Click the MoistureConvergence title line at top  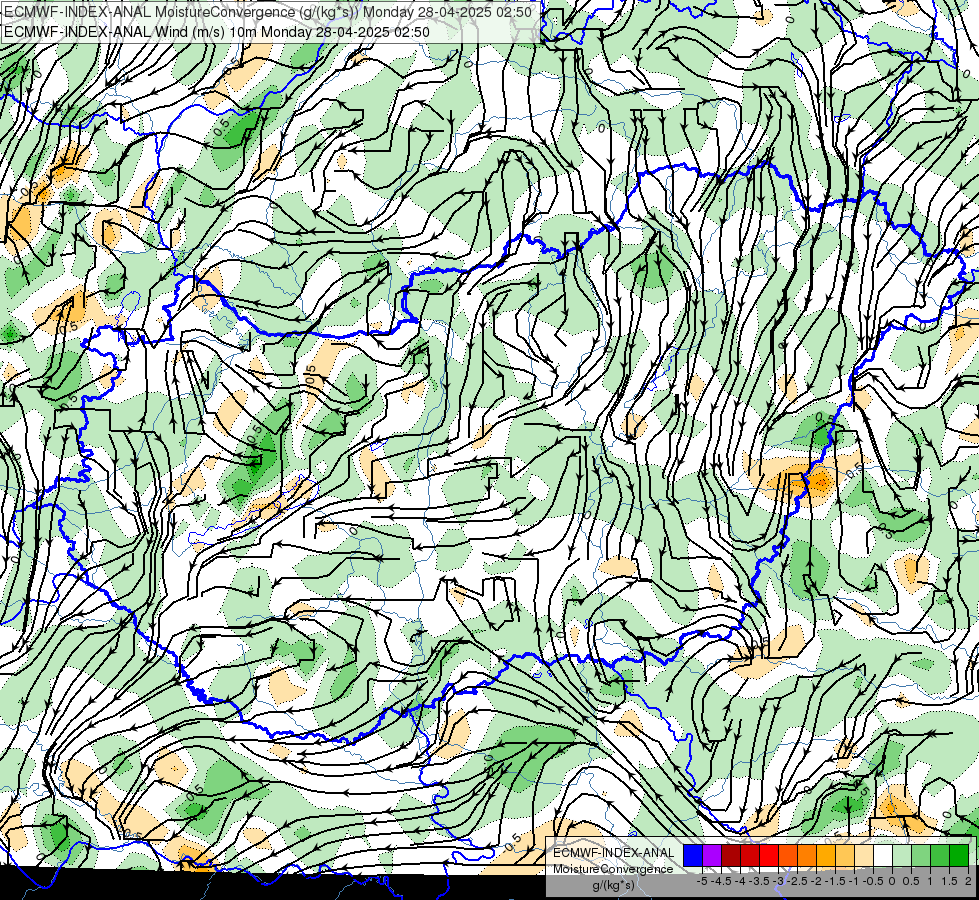click(268, 12)
